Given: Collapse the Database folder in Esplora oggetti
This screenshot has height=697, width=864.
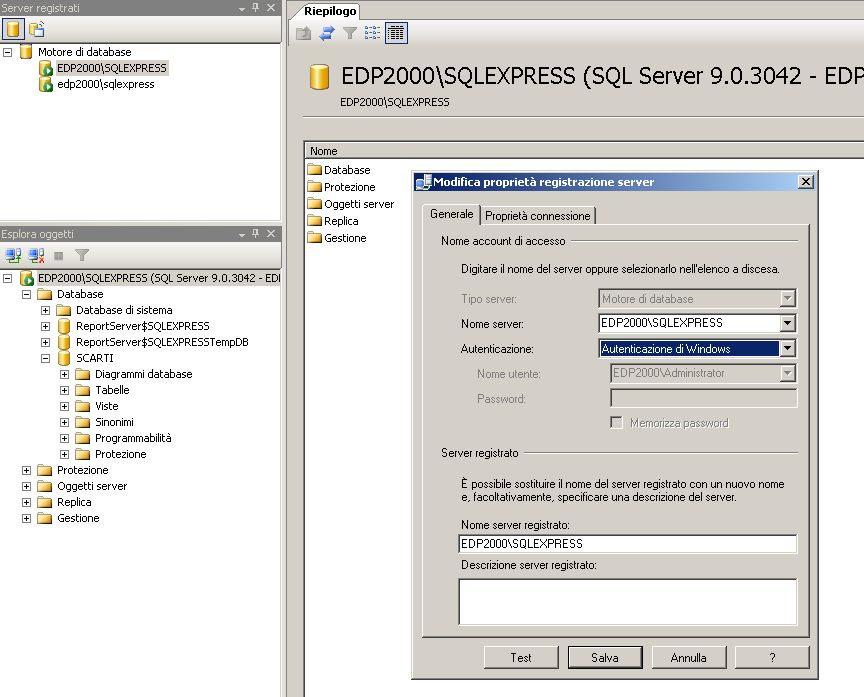Looking at the screenshot, I should coord(26,294).
